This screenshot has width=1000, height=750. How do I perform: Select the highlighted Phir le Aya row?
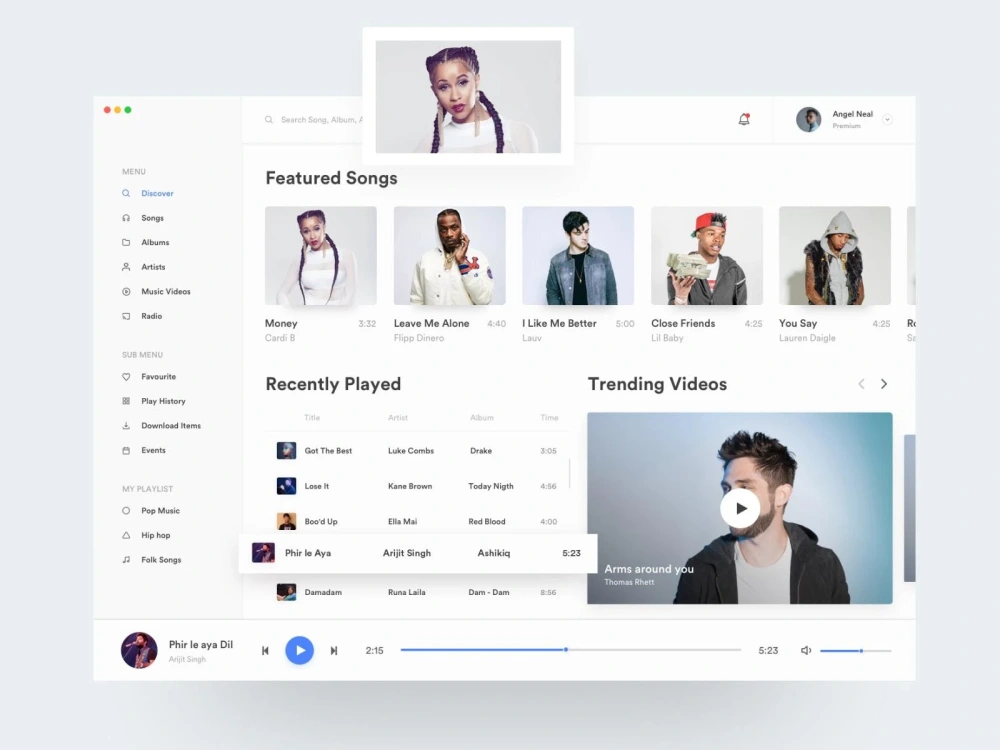pos(418,553)
